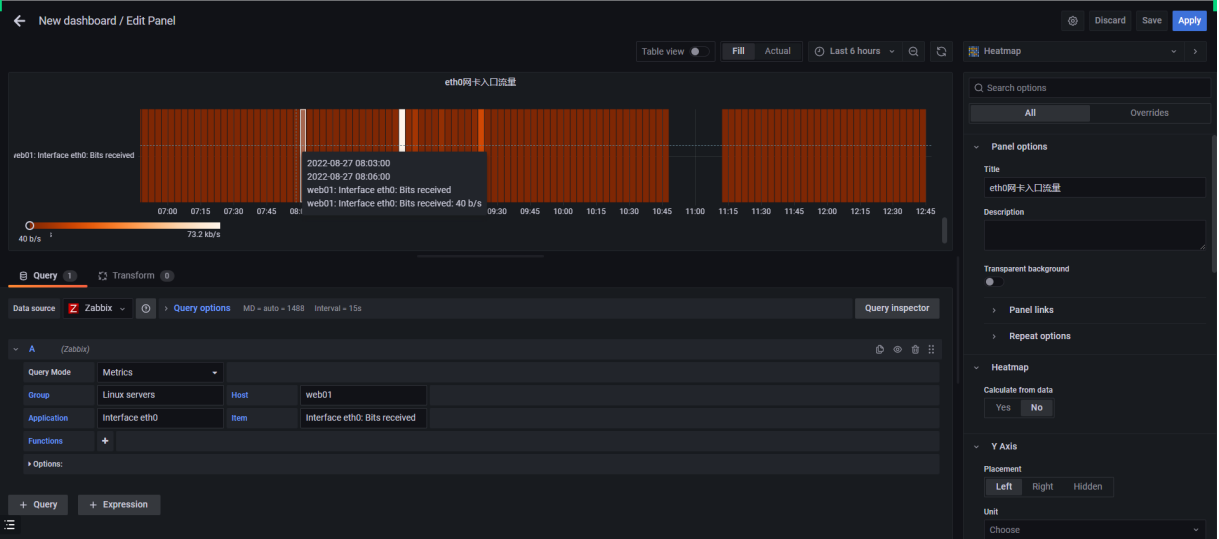Edit the Group field Linux servers
Screen dimensions: 1219x539
tap(160, 395)
